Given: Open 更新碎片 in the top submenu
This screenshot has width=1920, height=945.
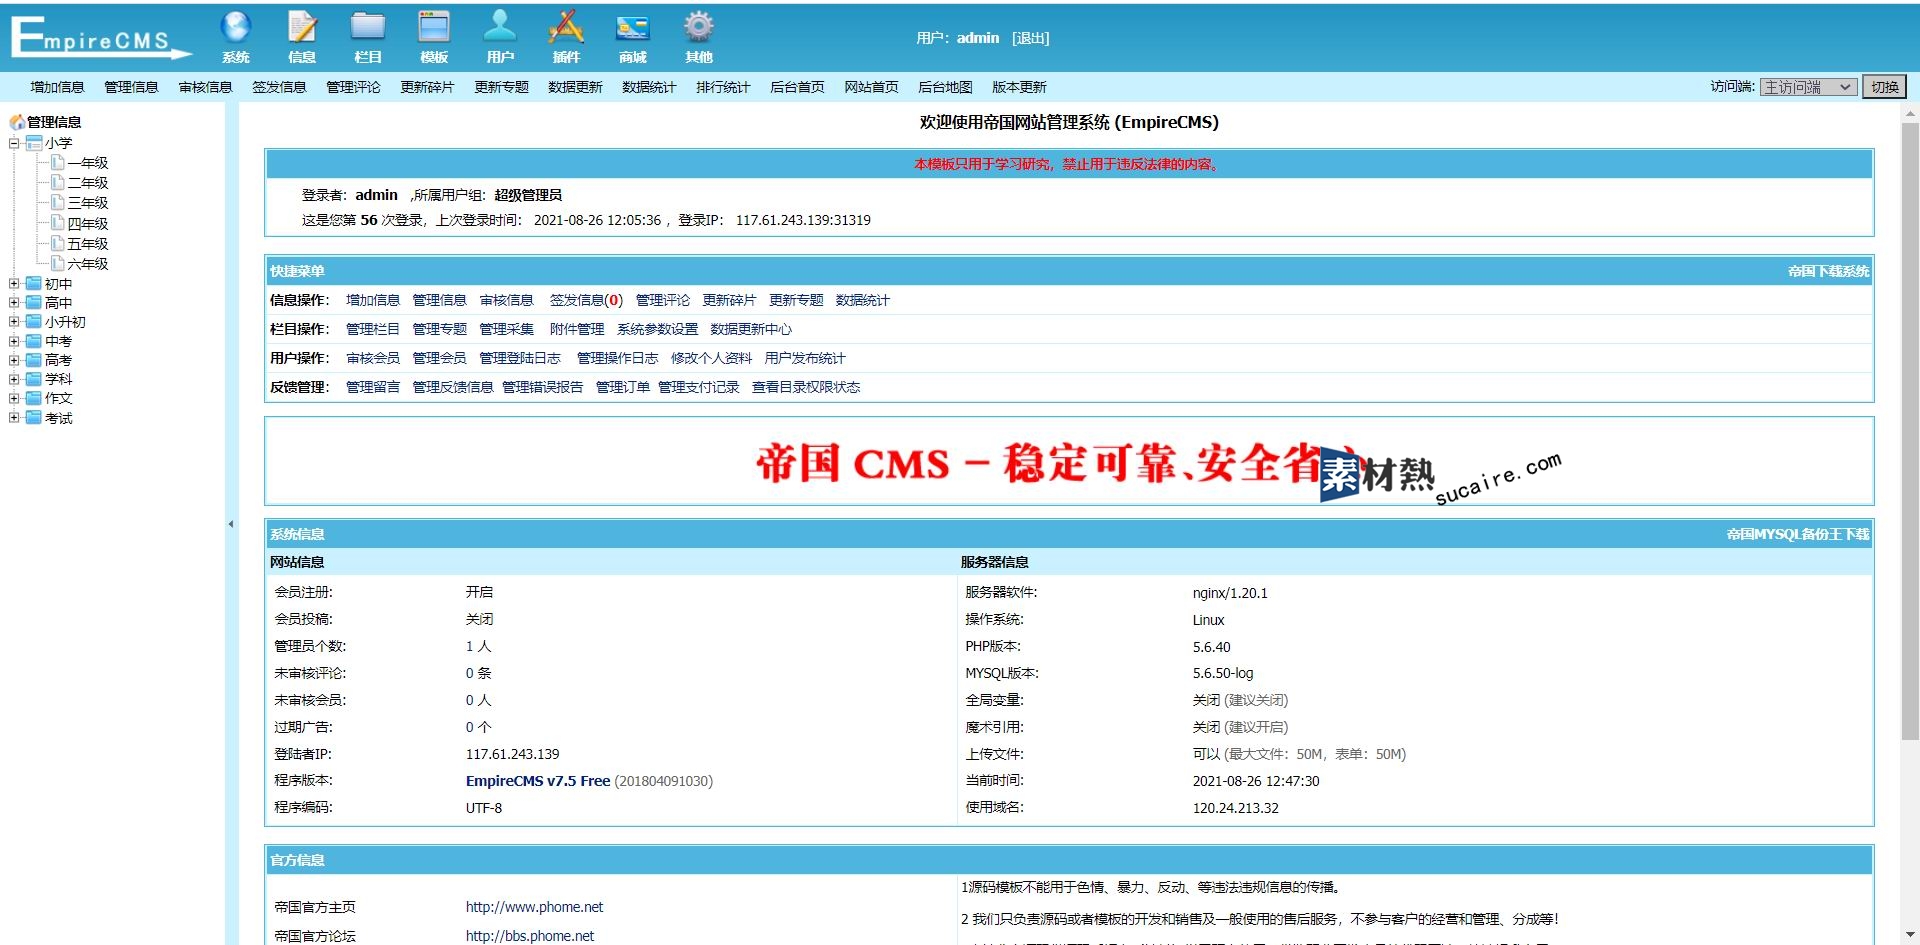Looking at the screenshot, I should 427,87.
